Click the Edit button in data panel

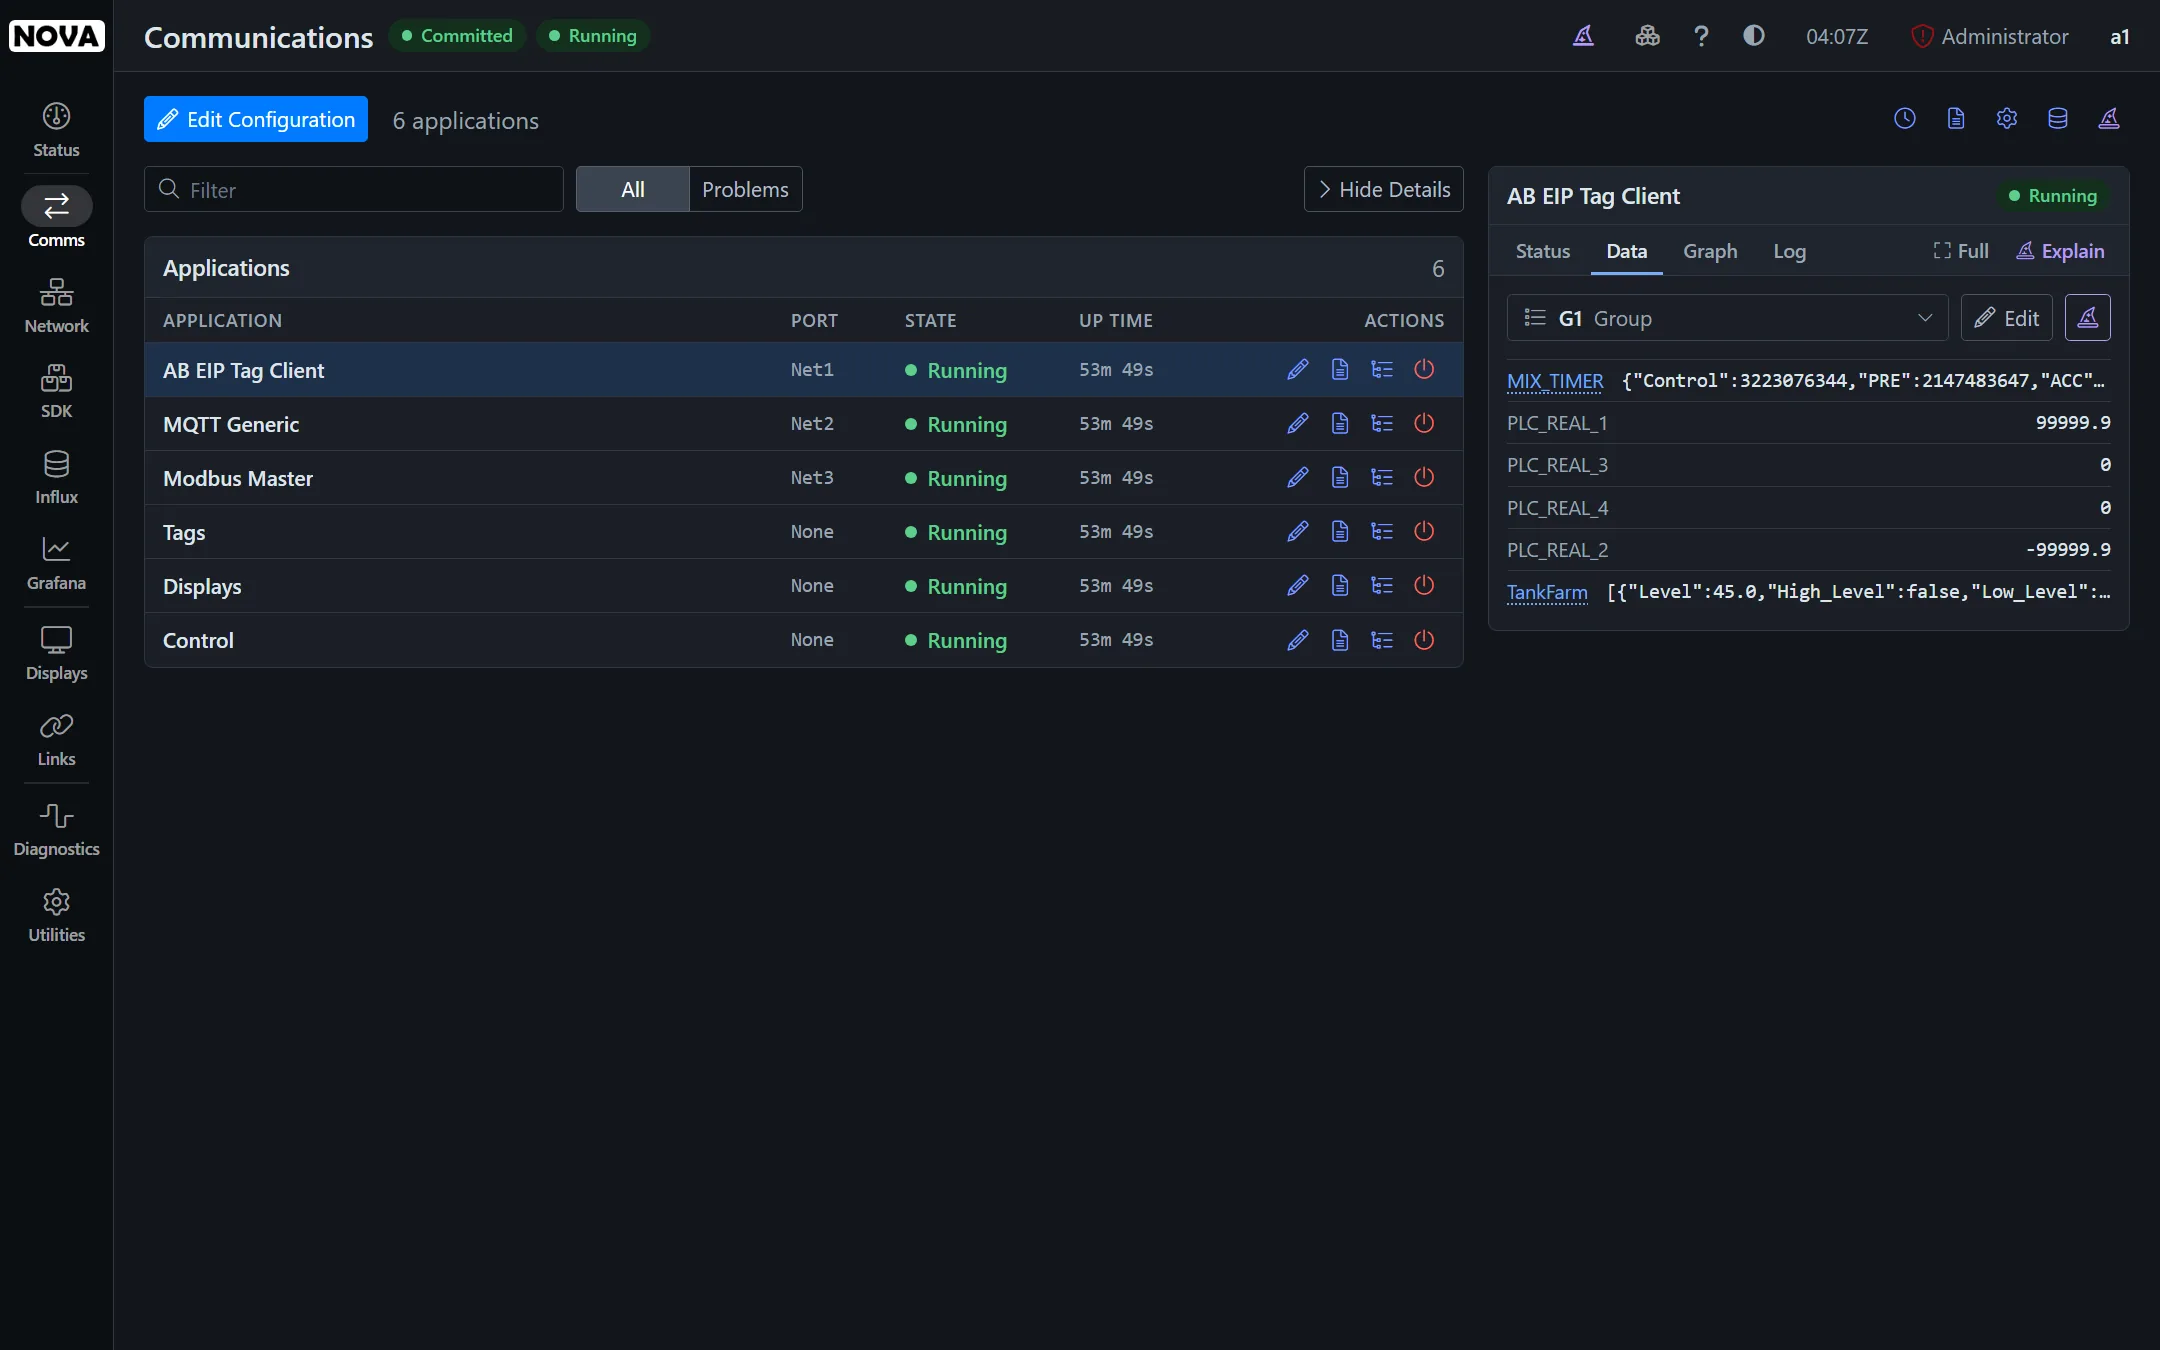click(2006, 318)
